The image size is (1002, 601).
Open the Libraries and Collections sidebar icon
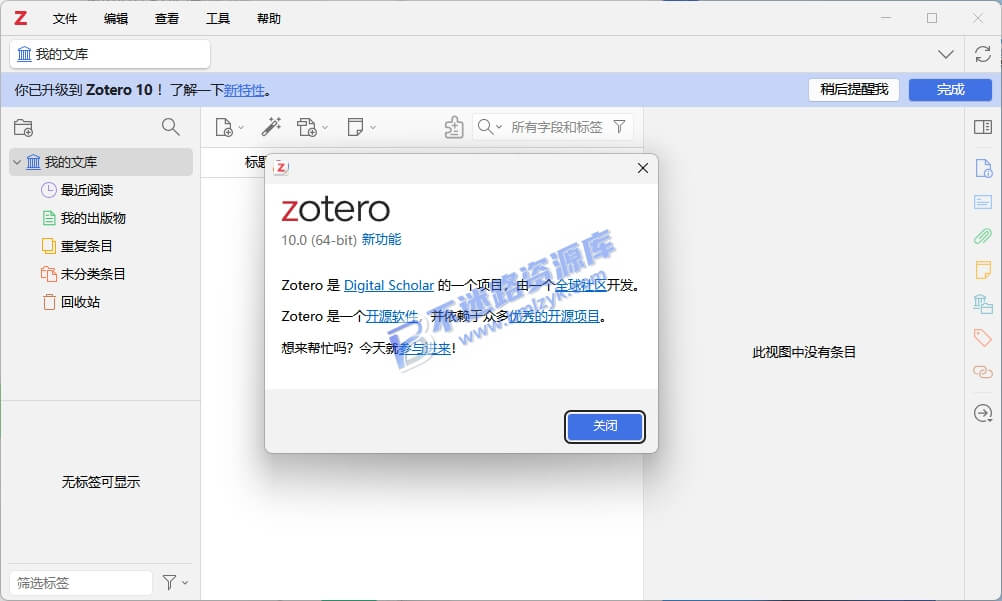point(983,304)
